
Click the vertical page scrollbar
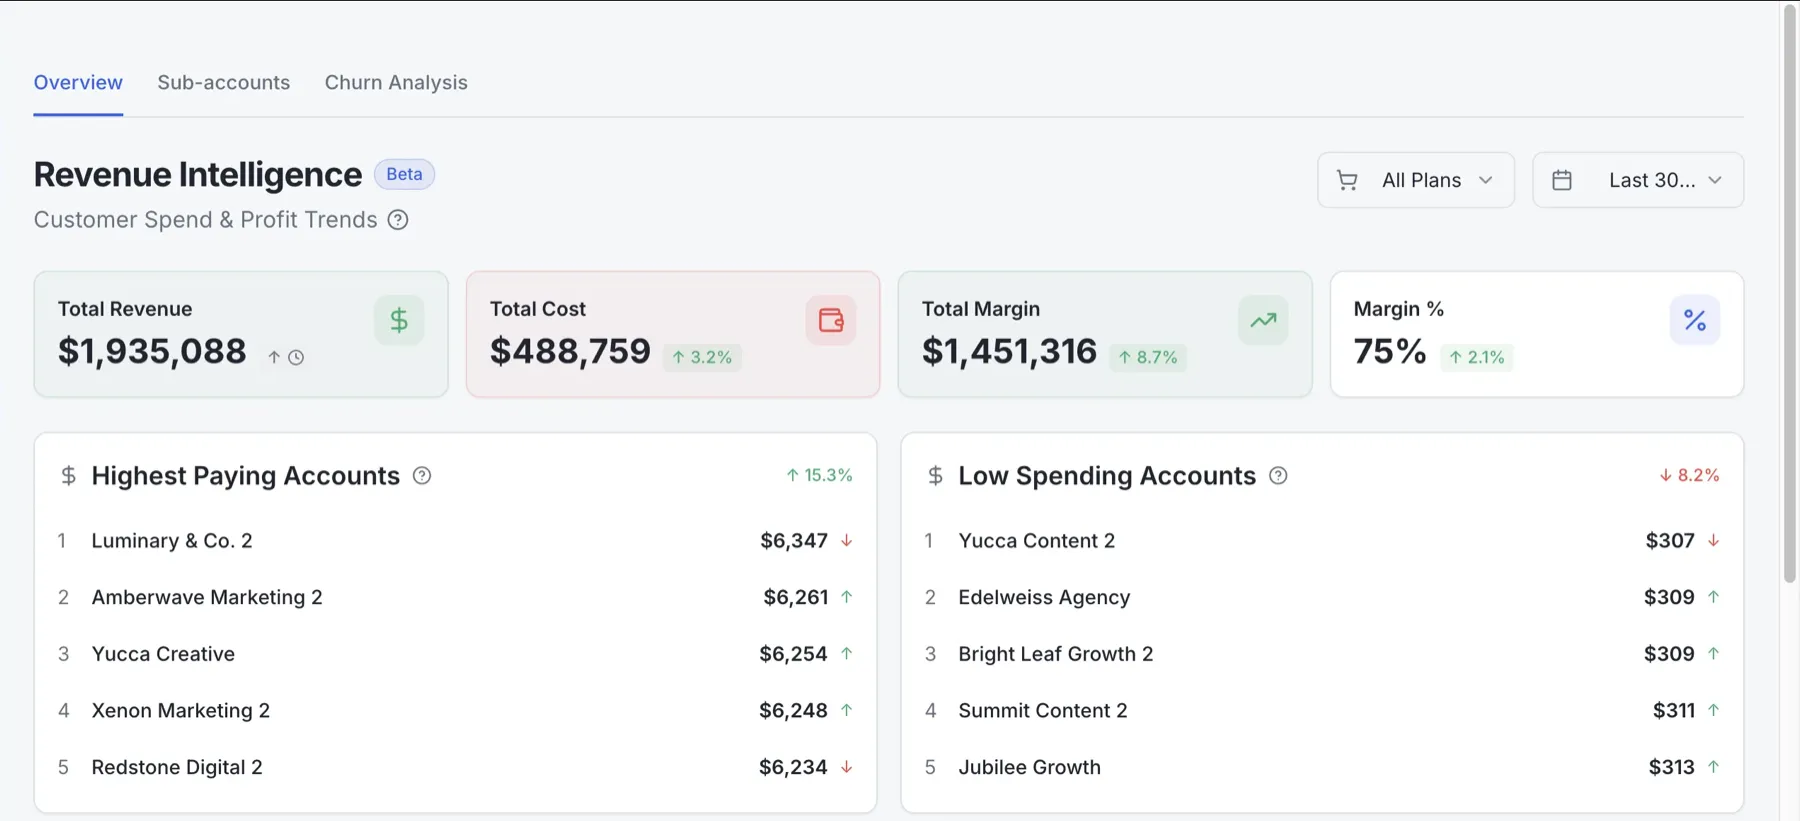(1790, 294)
